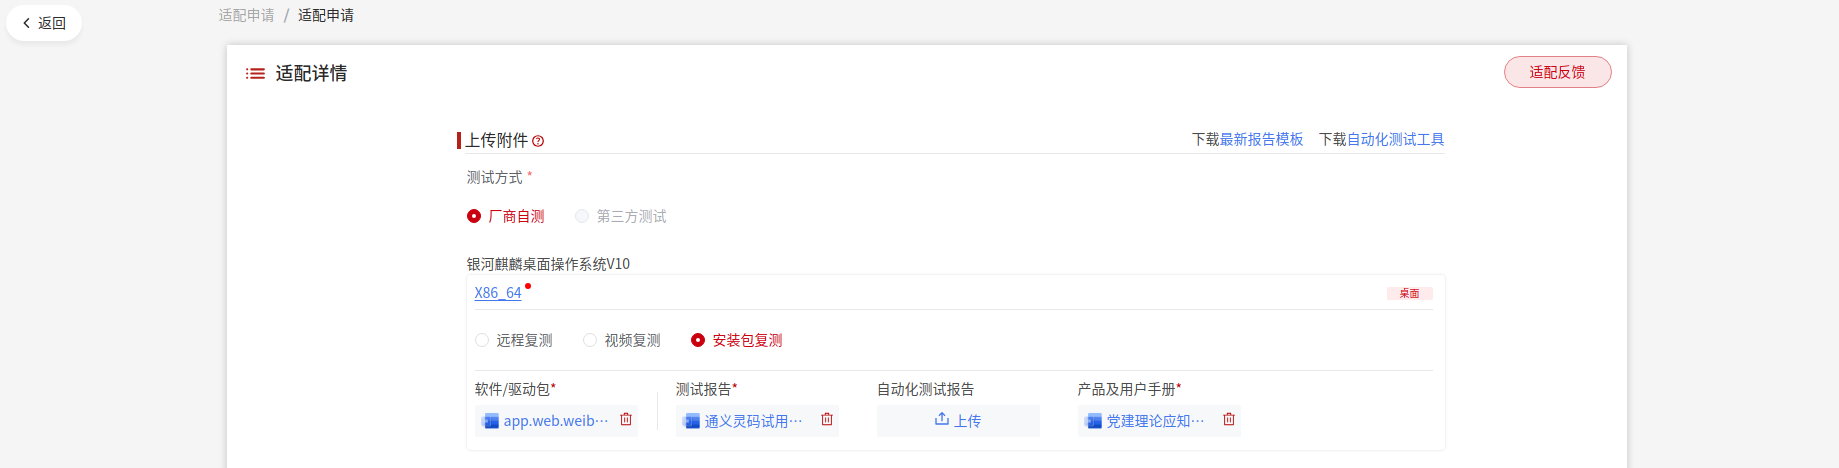Delete the 通义灵码试用 test report file

point(827,420)
